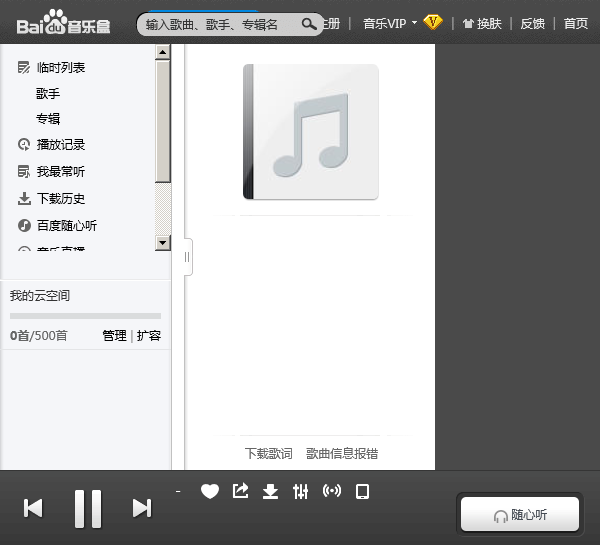600x545 pixels.
Task: Collapse the sidebar with the splitter handle
Action: [187, 257]
